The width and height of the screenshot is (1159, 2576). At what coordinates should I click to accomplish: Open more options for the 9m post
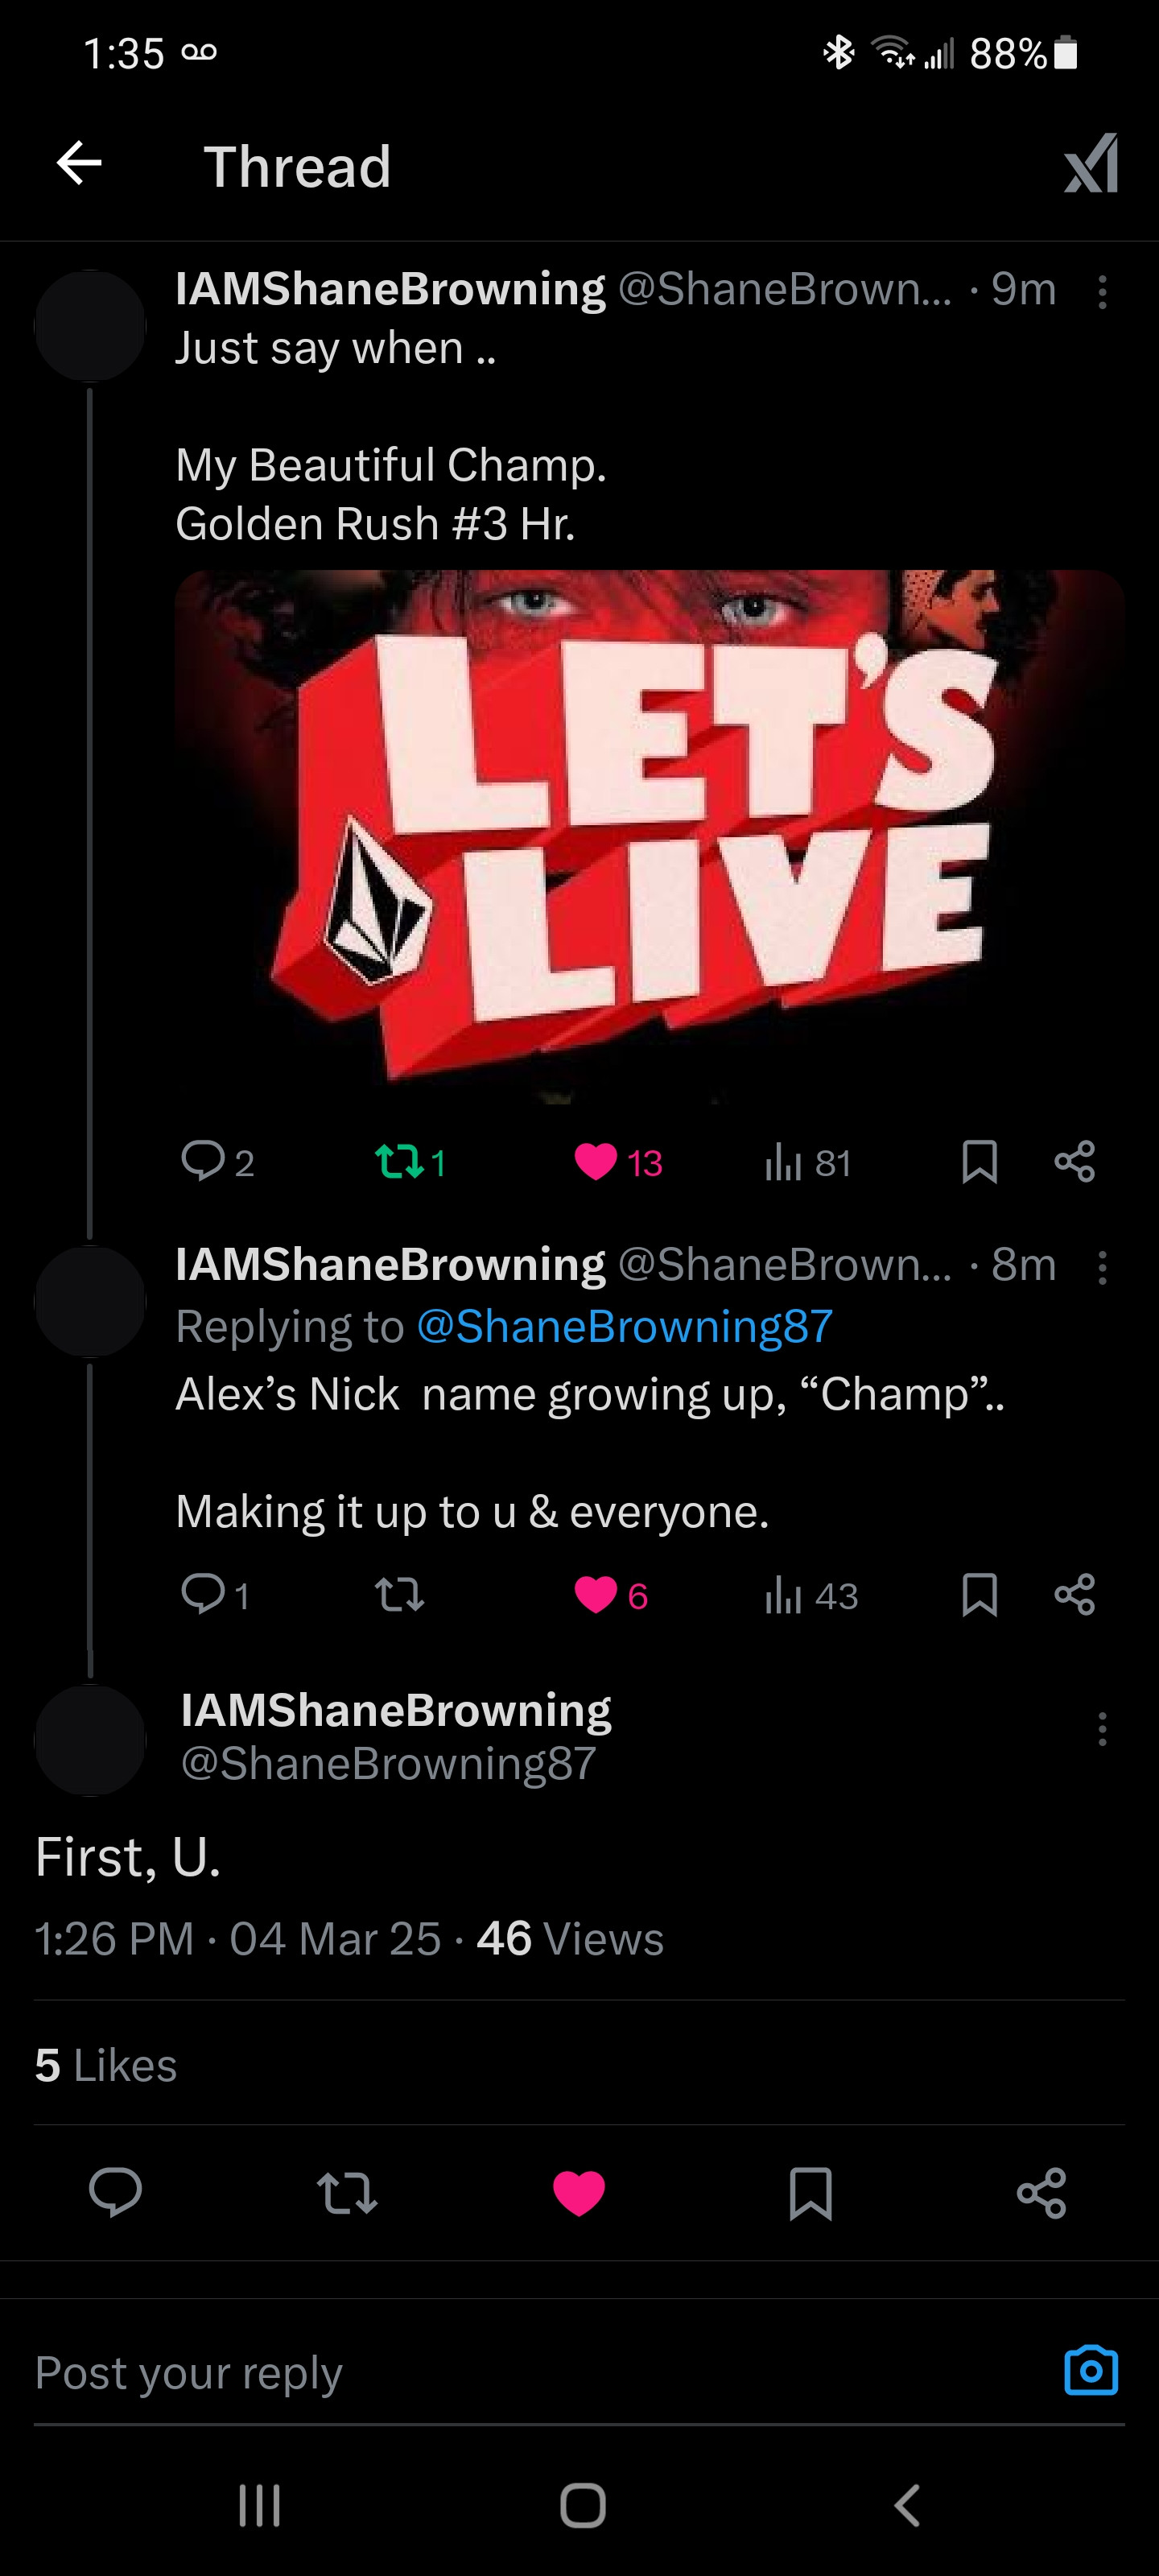pos(1102,292)
